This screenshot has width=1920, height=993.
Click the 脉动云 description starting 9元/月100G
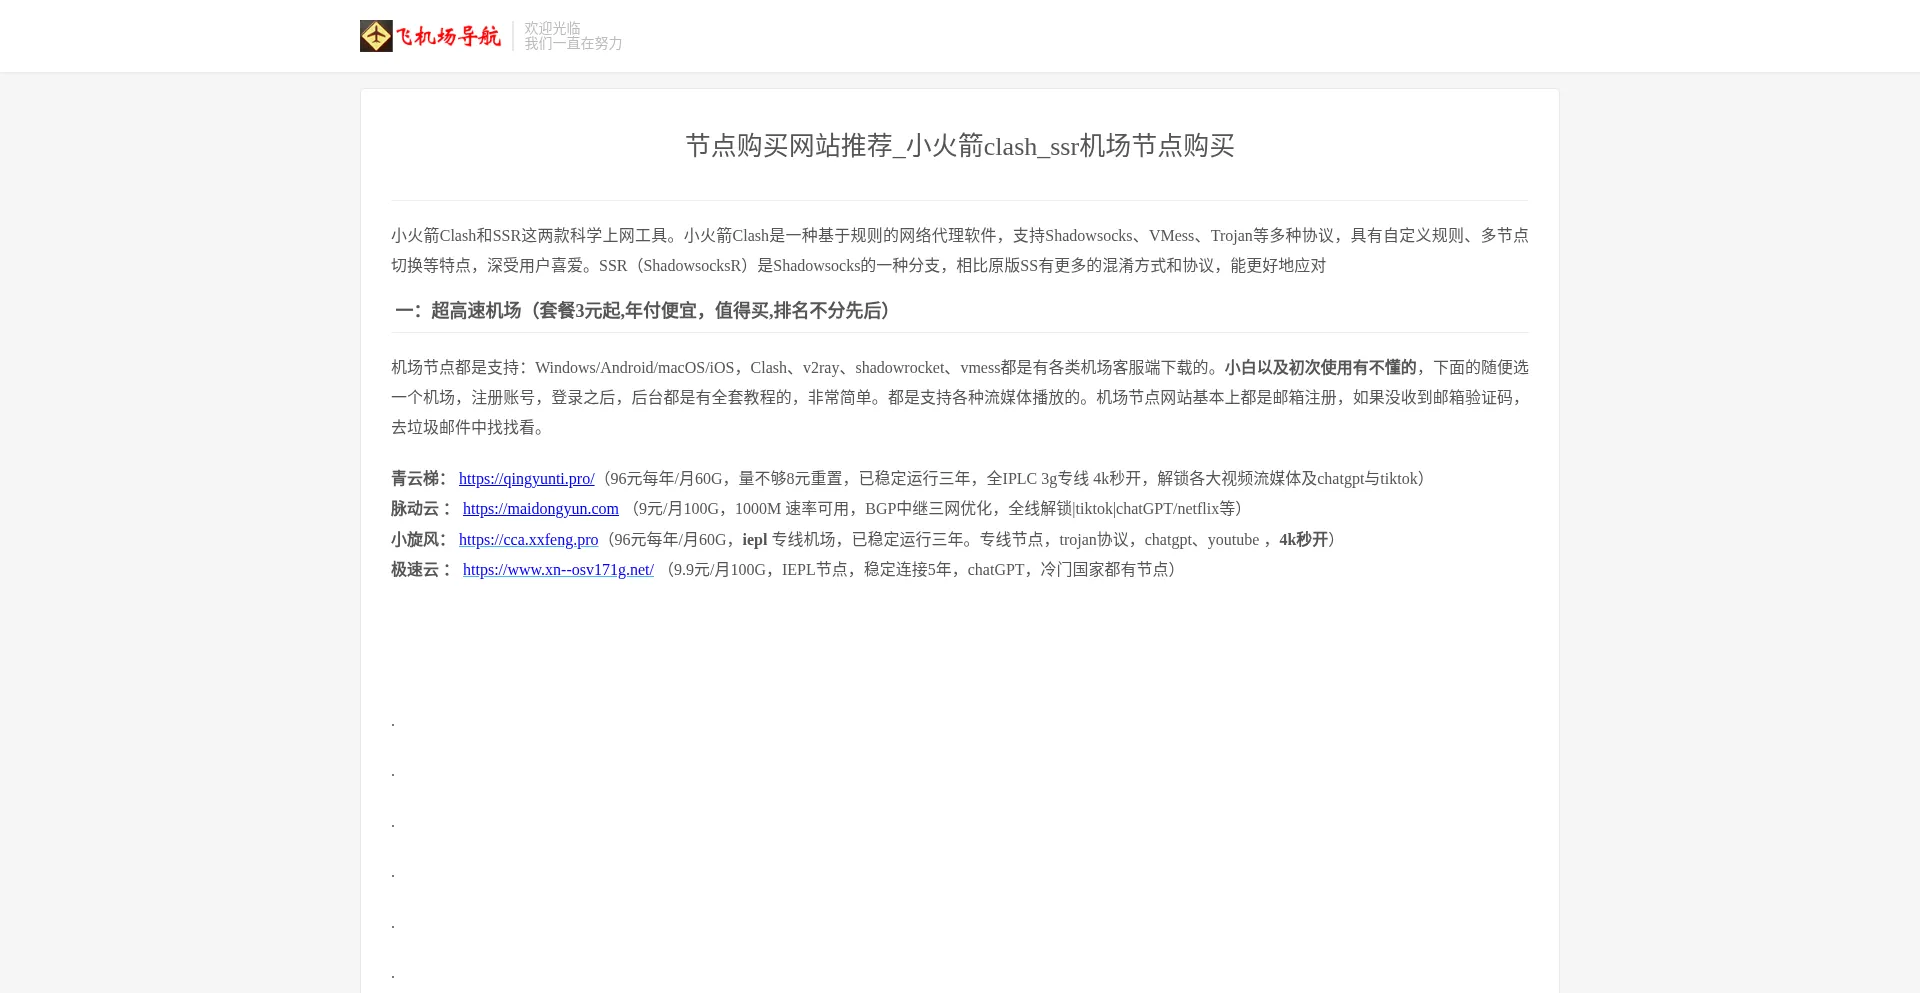pos(936,509)
